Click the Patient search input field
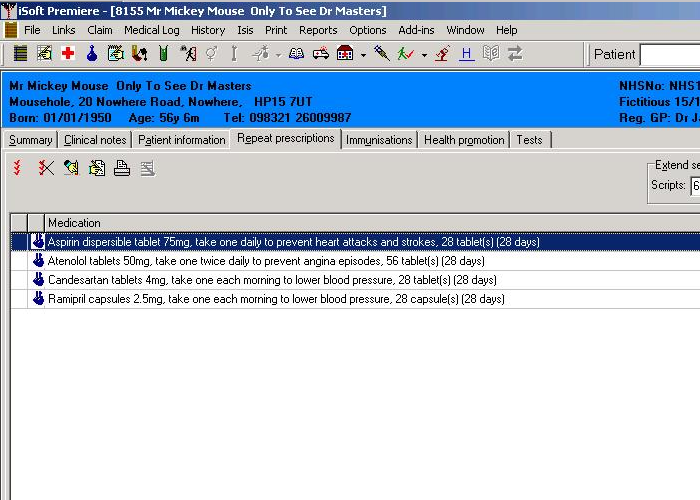The width and height of the screenshot is (700, 500). (x=670, y=54)
